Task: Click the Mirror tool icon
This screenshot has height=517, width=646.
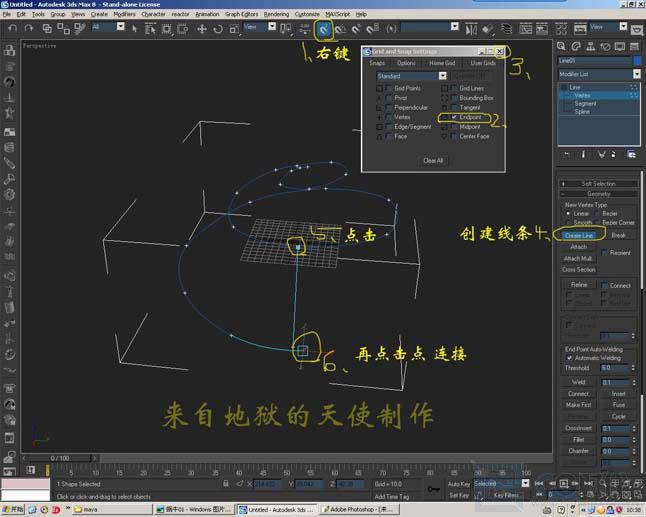Action: (x=471, y=29)
